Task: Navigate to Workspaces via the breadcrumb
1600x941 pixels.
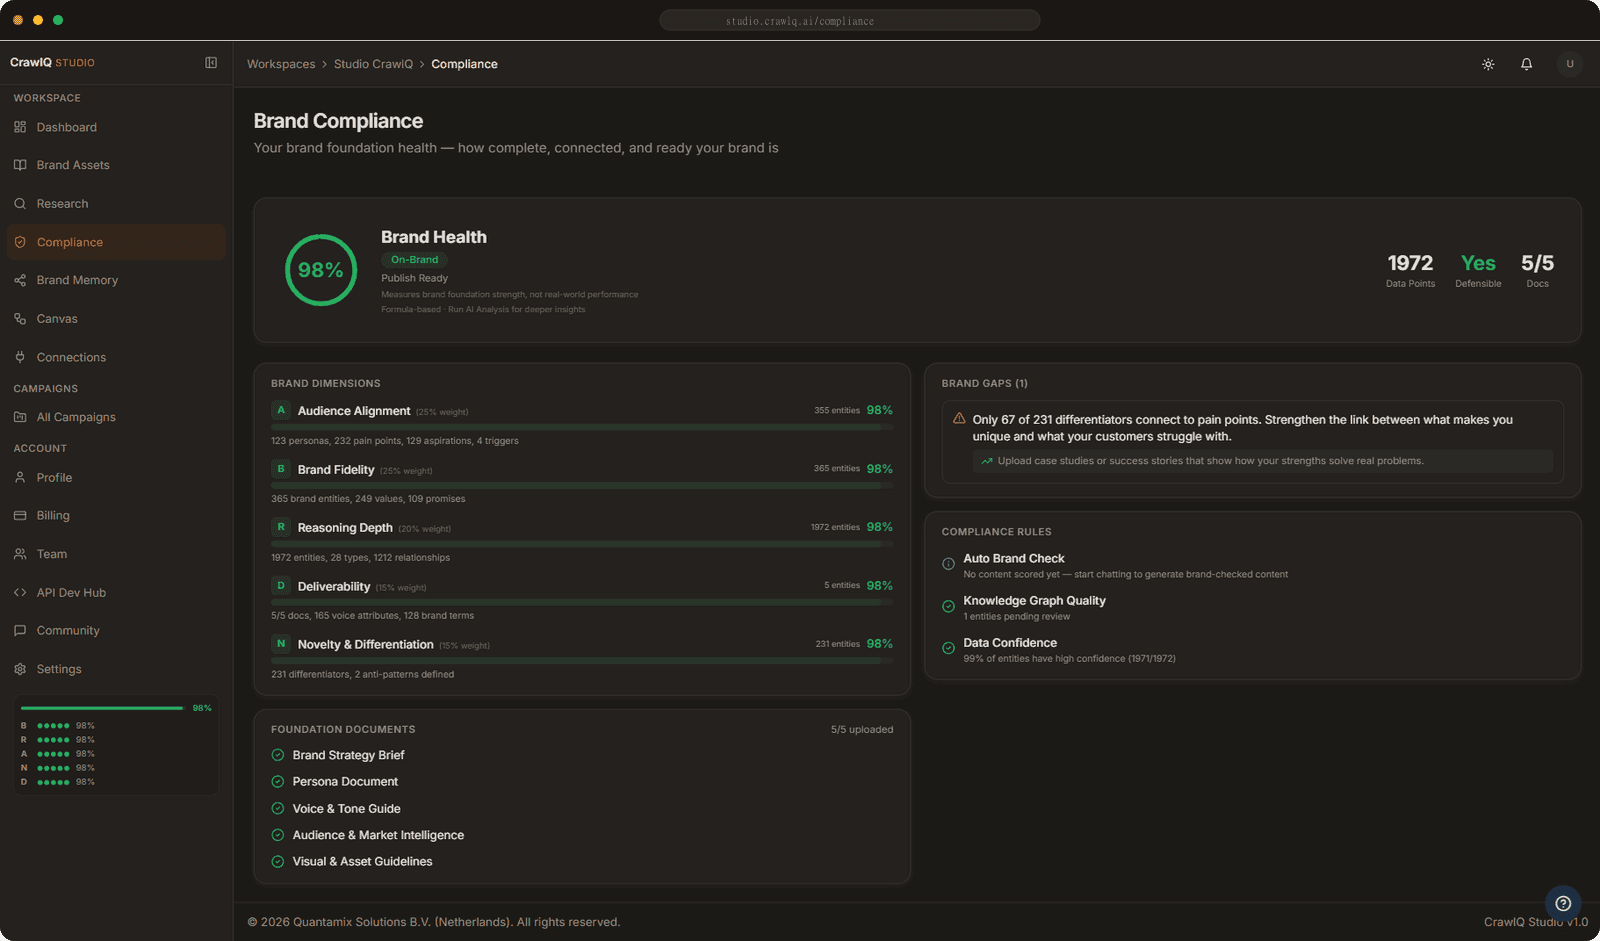Action: [280, 63]
